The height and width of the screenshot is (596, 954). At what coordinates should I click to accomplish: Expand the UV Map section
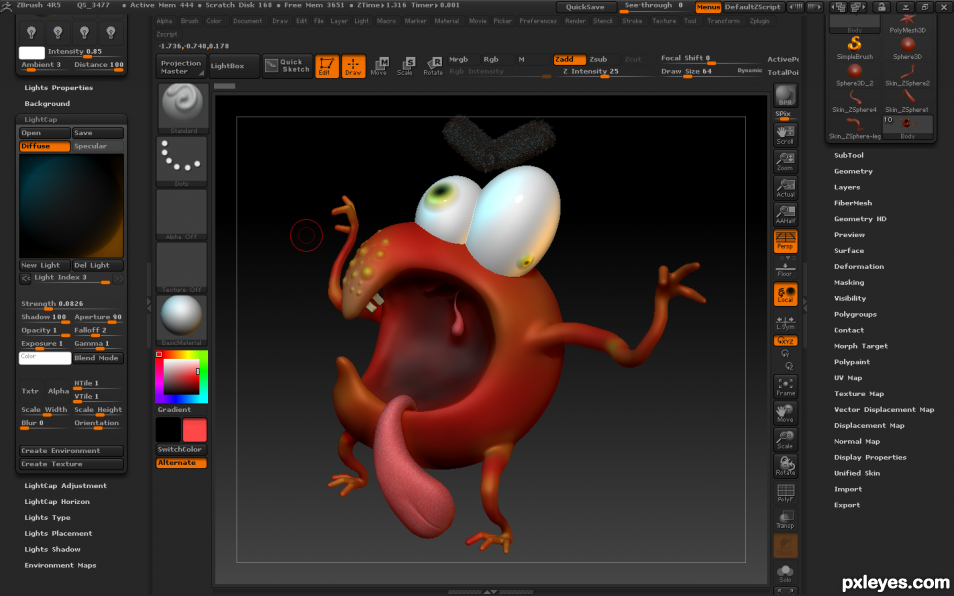(848, 378)
